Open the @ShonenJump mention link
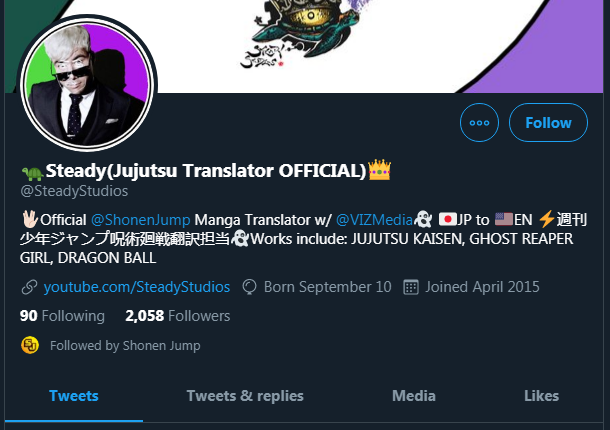610x430 pixels. (140, 220)
